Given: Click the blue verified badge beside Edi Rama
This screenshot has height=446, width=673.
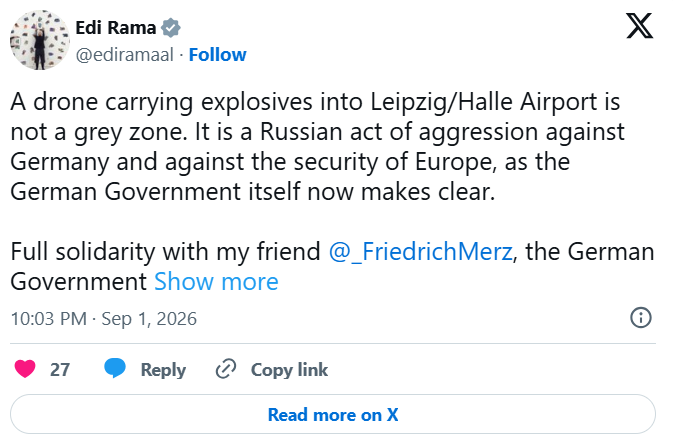Looking at the screenshot, I should [x=170, y=28].
